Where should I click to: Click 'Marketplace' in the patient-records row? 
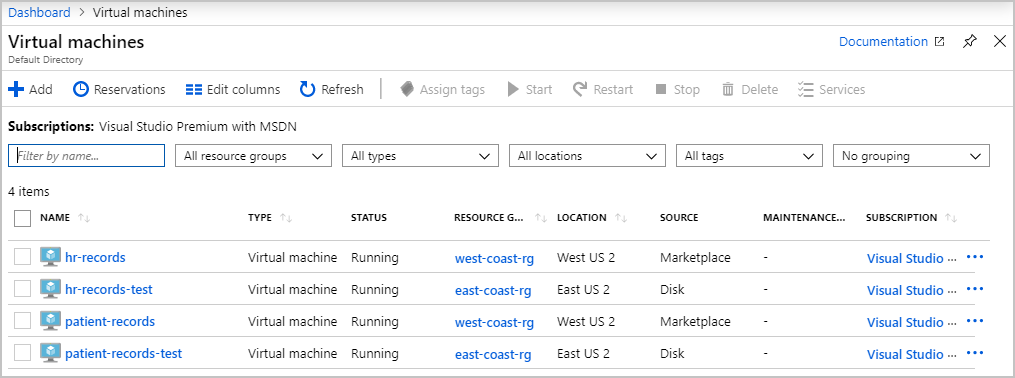[695, 321]
